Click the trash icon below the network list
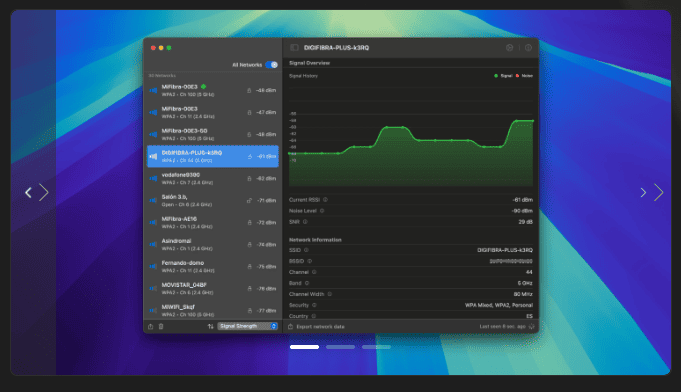This screenshot has width=681, height=392. point(161,326)
